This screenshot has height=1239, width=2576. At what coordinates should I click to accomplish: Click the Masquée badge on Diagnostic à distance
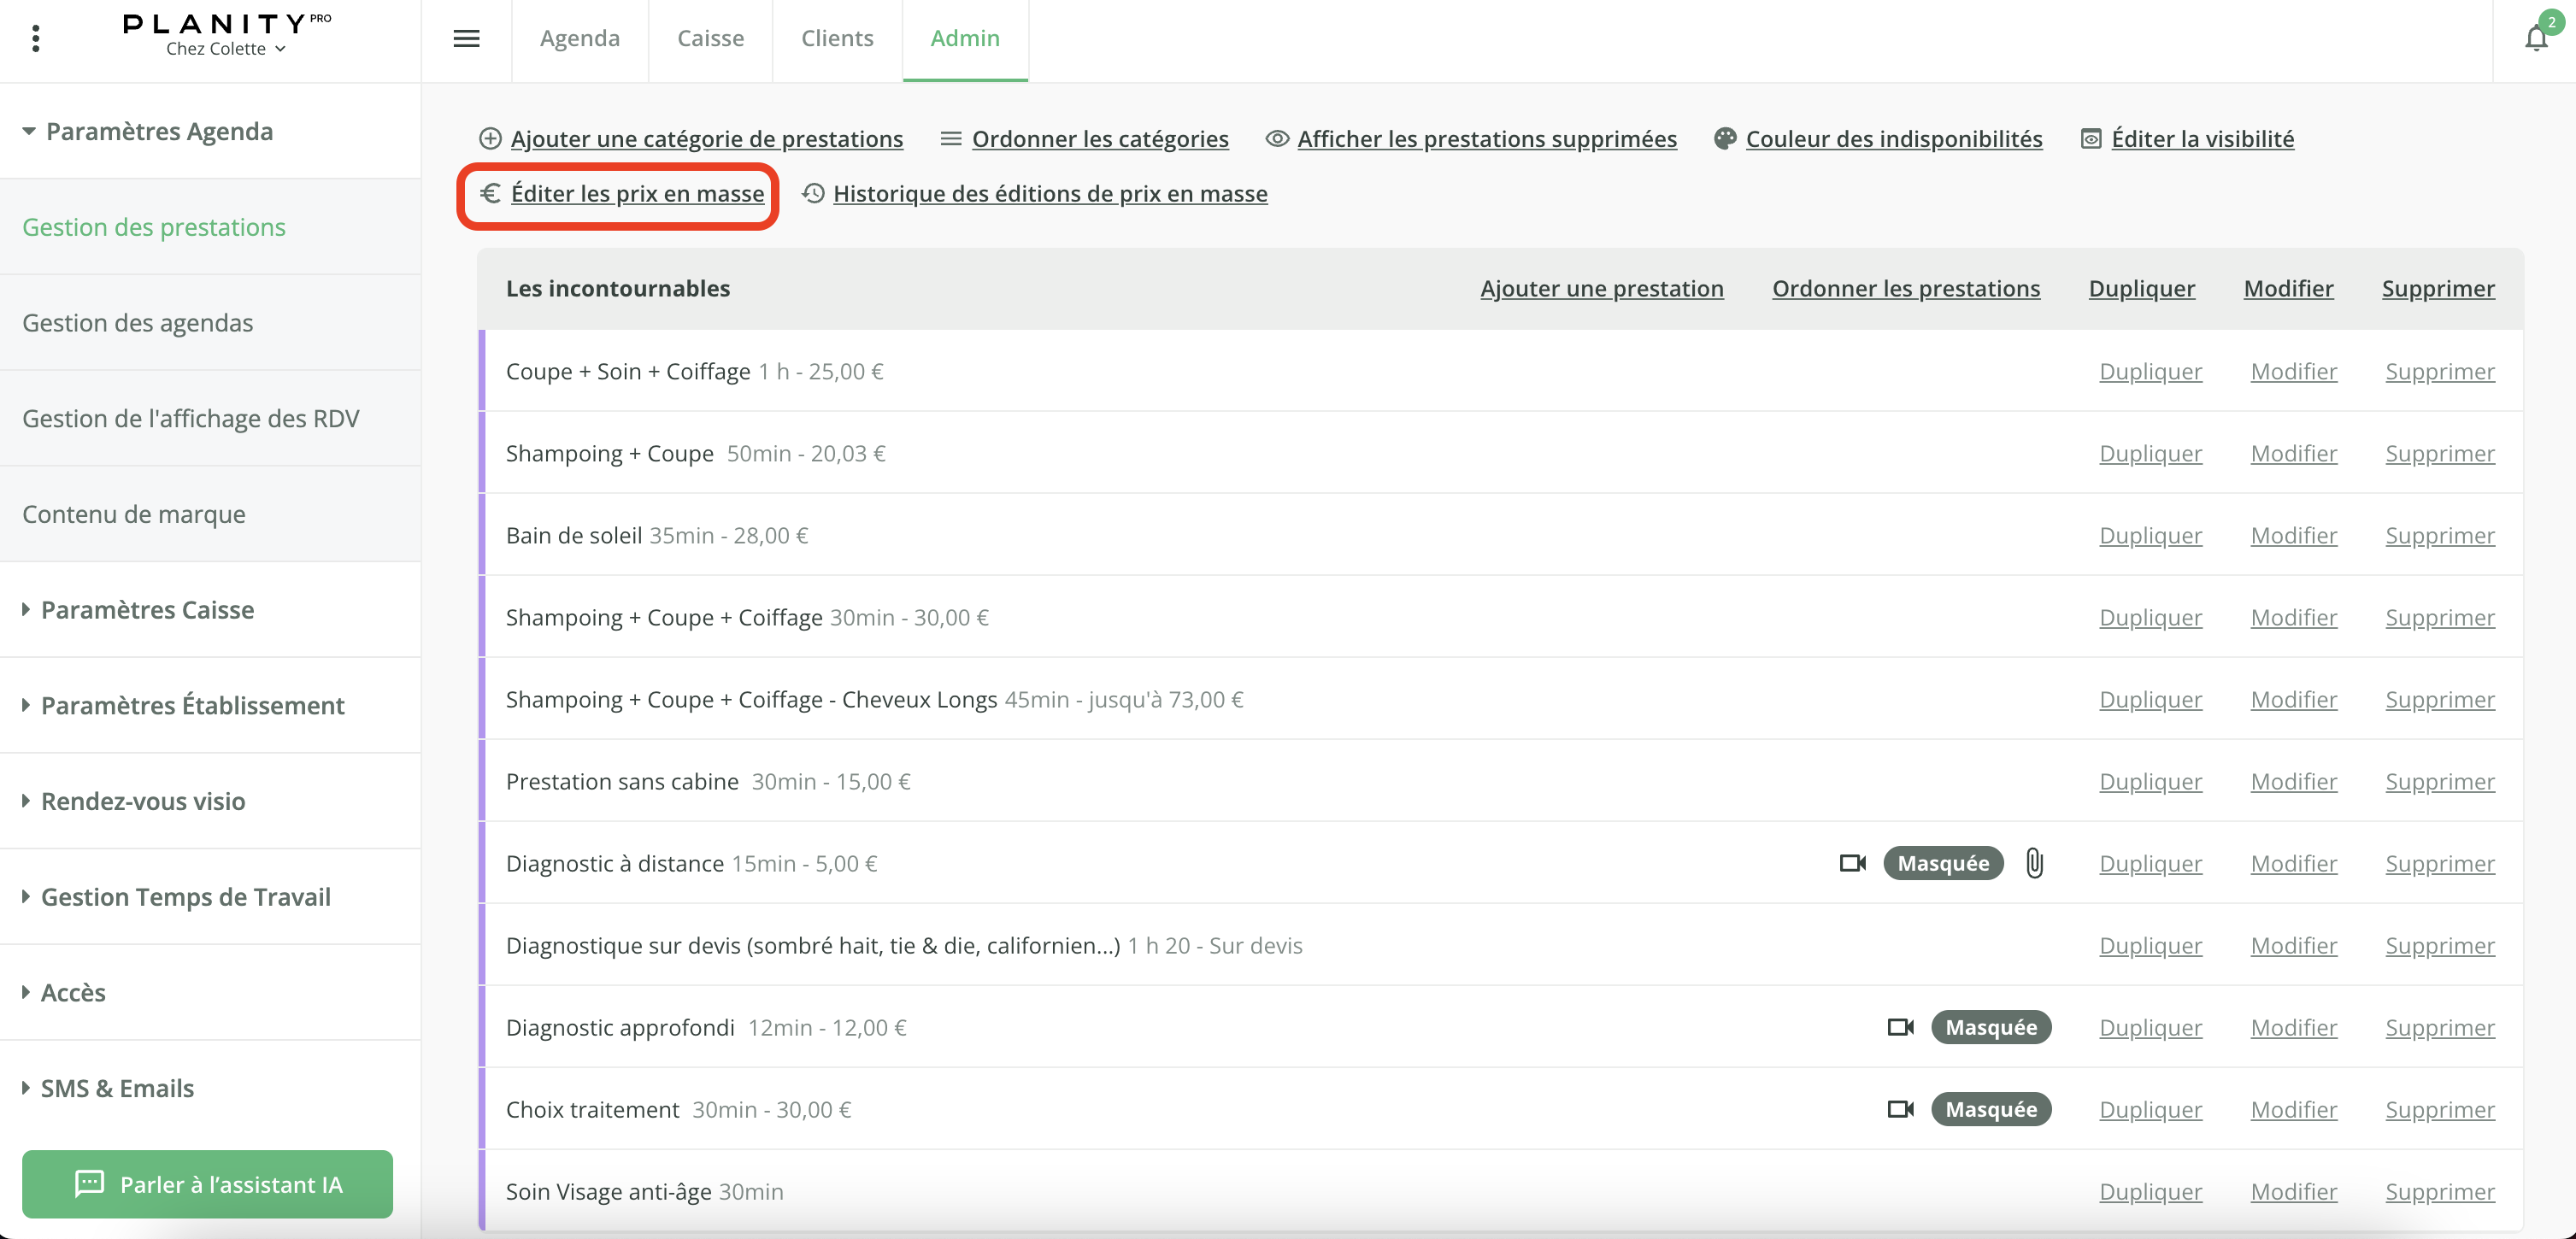1943,863
